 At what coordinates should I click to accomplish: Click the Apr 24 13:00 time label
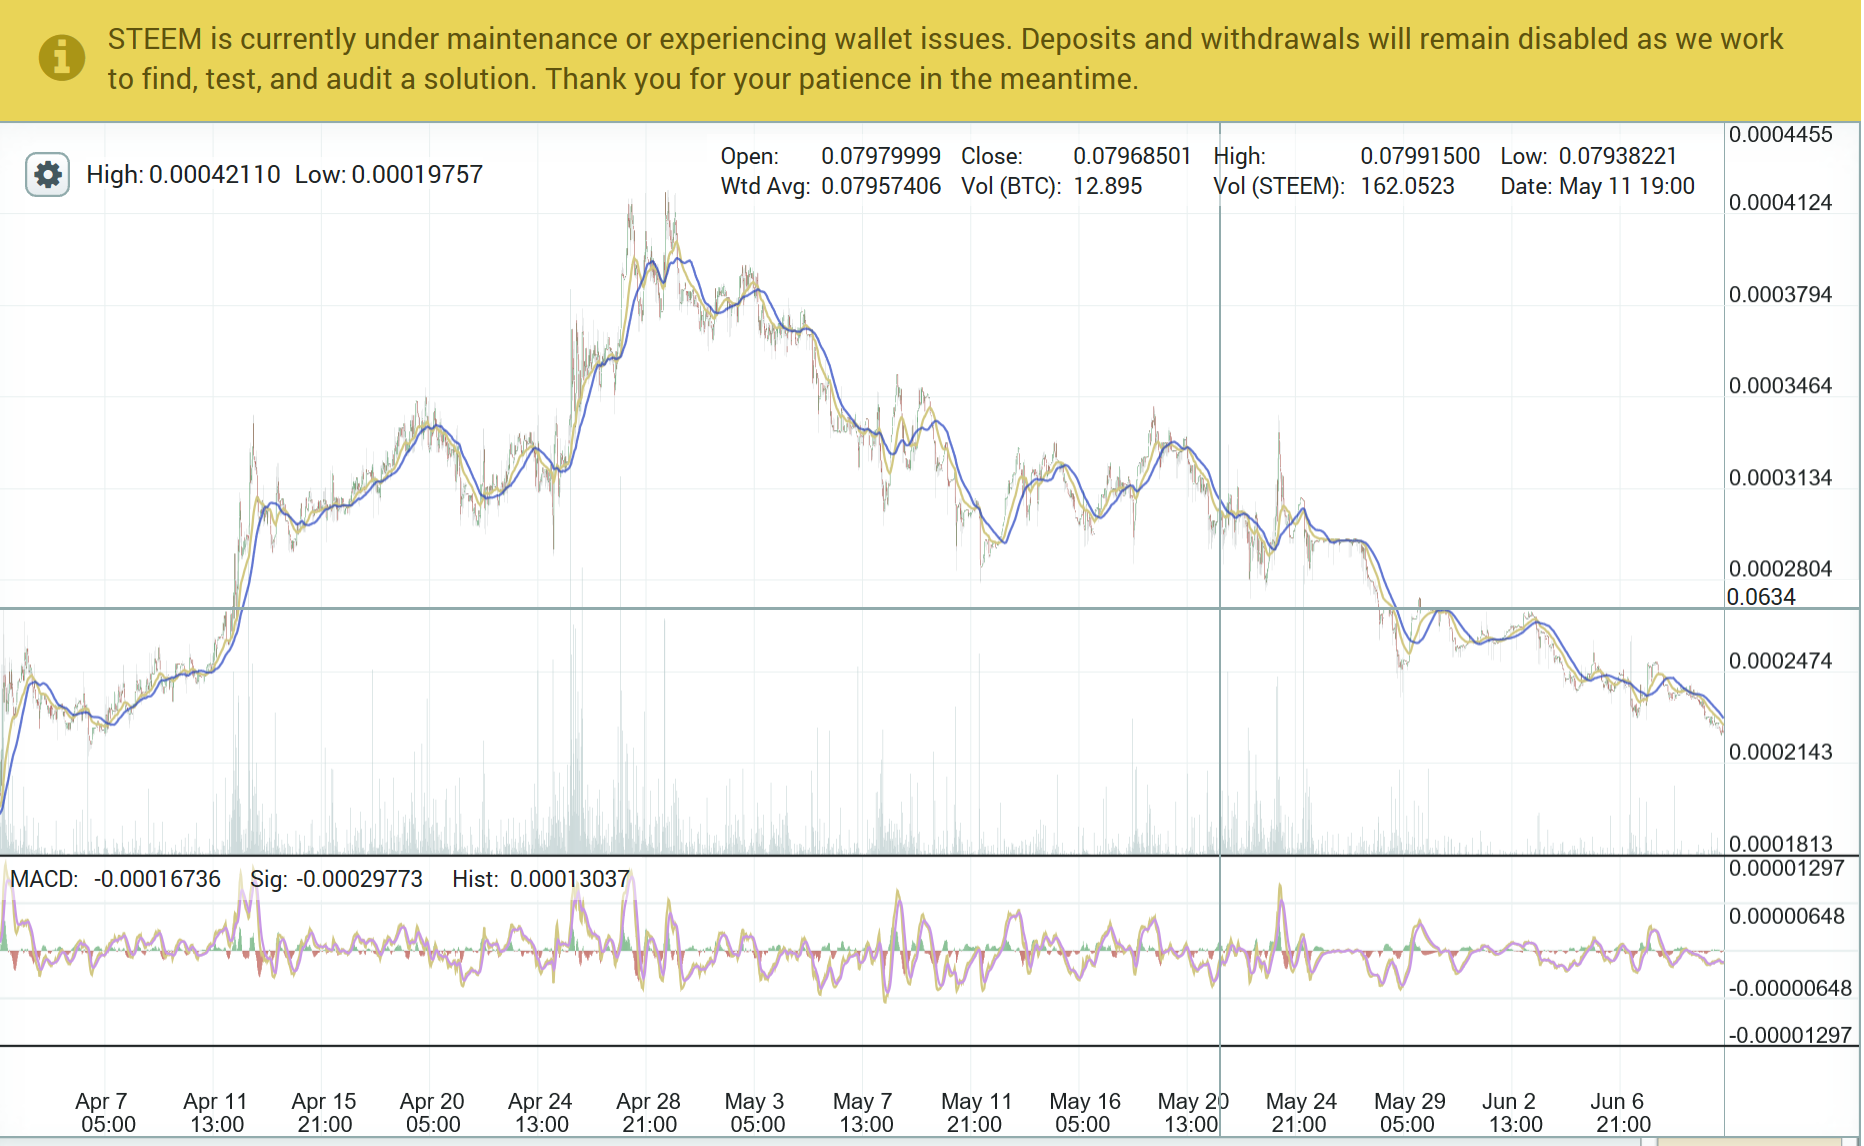540,1113
